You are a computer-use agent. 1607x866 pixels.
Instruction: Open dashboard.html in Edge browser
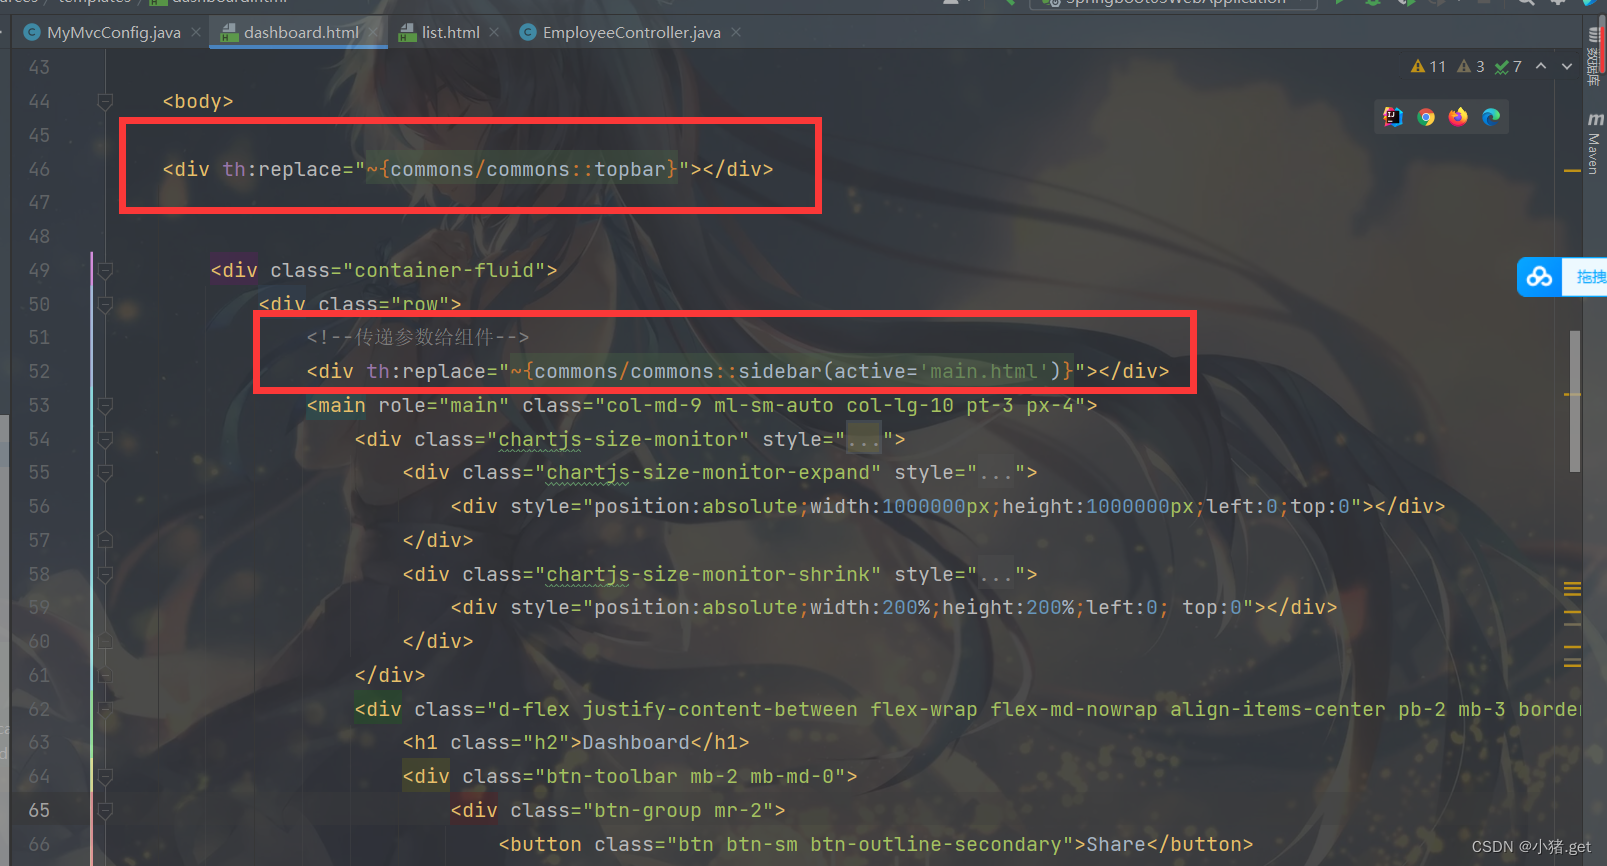(x=1491, y=117)
